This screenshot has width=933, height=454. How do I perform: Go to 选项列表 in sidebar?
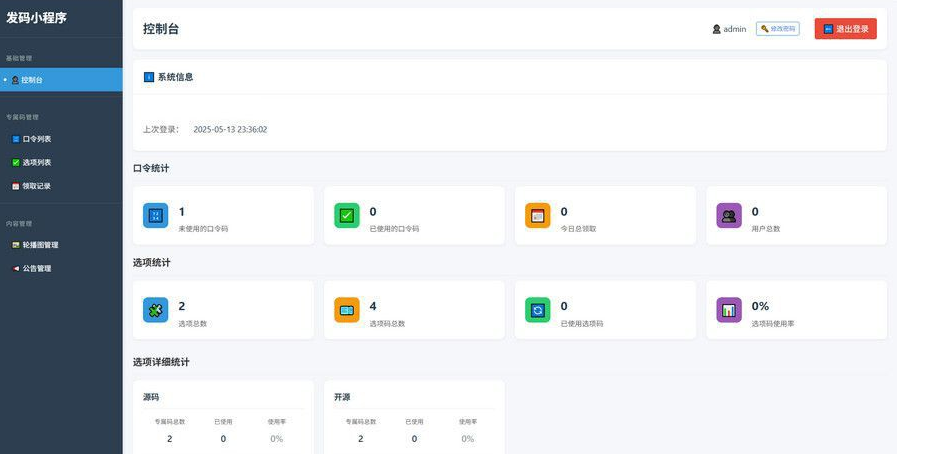[61, 162]
